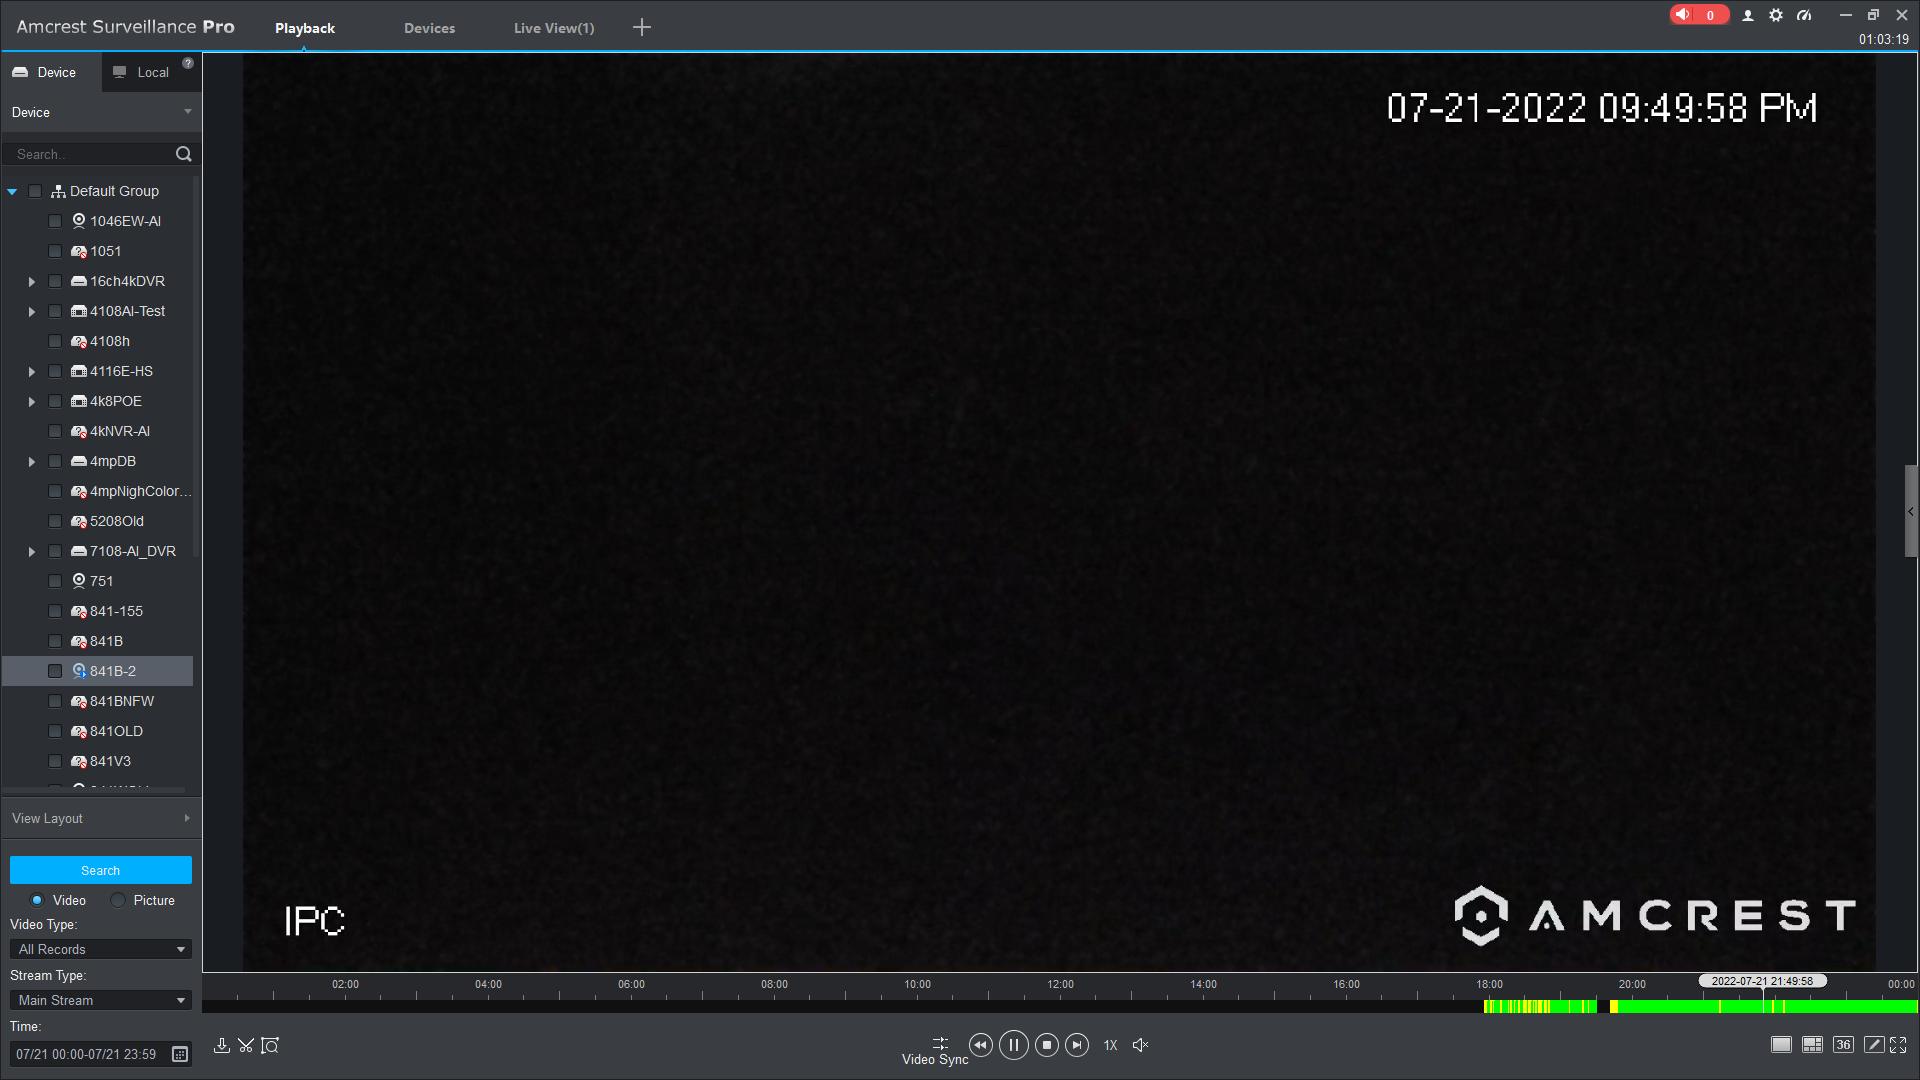Screen dimensions: 1920x1080
Task: Open the Main Stream dropdown
Action: [101, 1000]
